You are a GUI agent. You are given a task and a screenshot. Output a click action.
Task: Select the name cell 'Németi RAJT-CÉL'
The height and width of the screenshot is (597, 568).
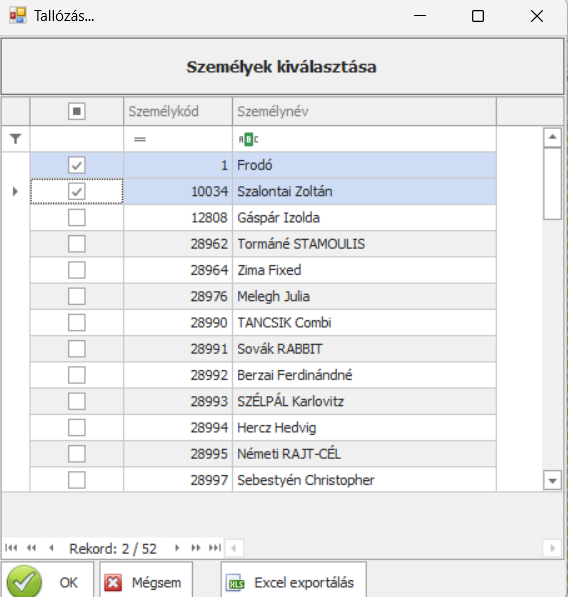coord(364,454)
